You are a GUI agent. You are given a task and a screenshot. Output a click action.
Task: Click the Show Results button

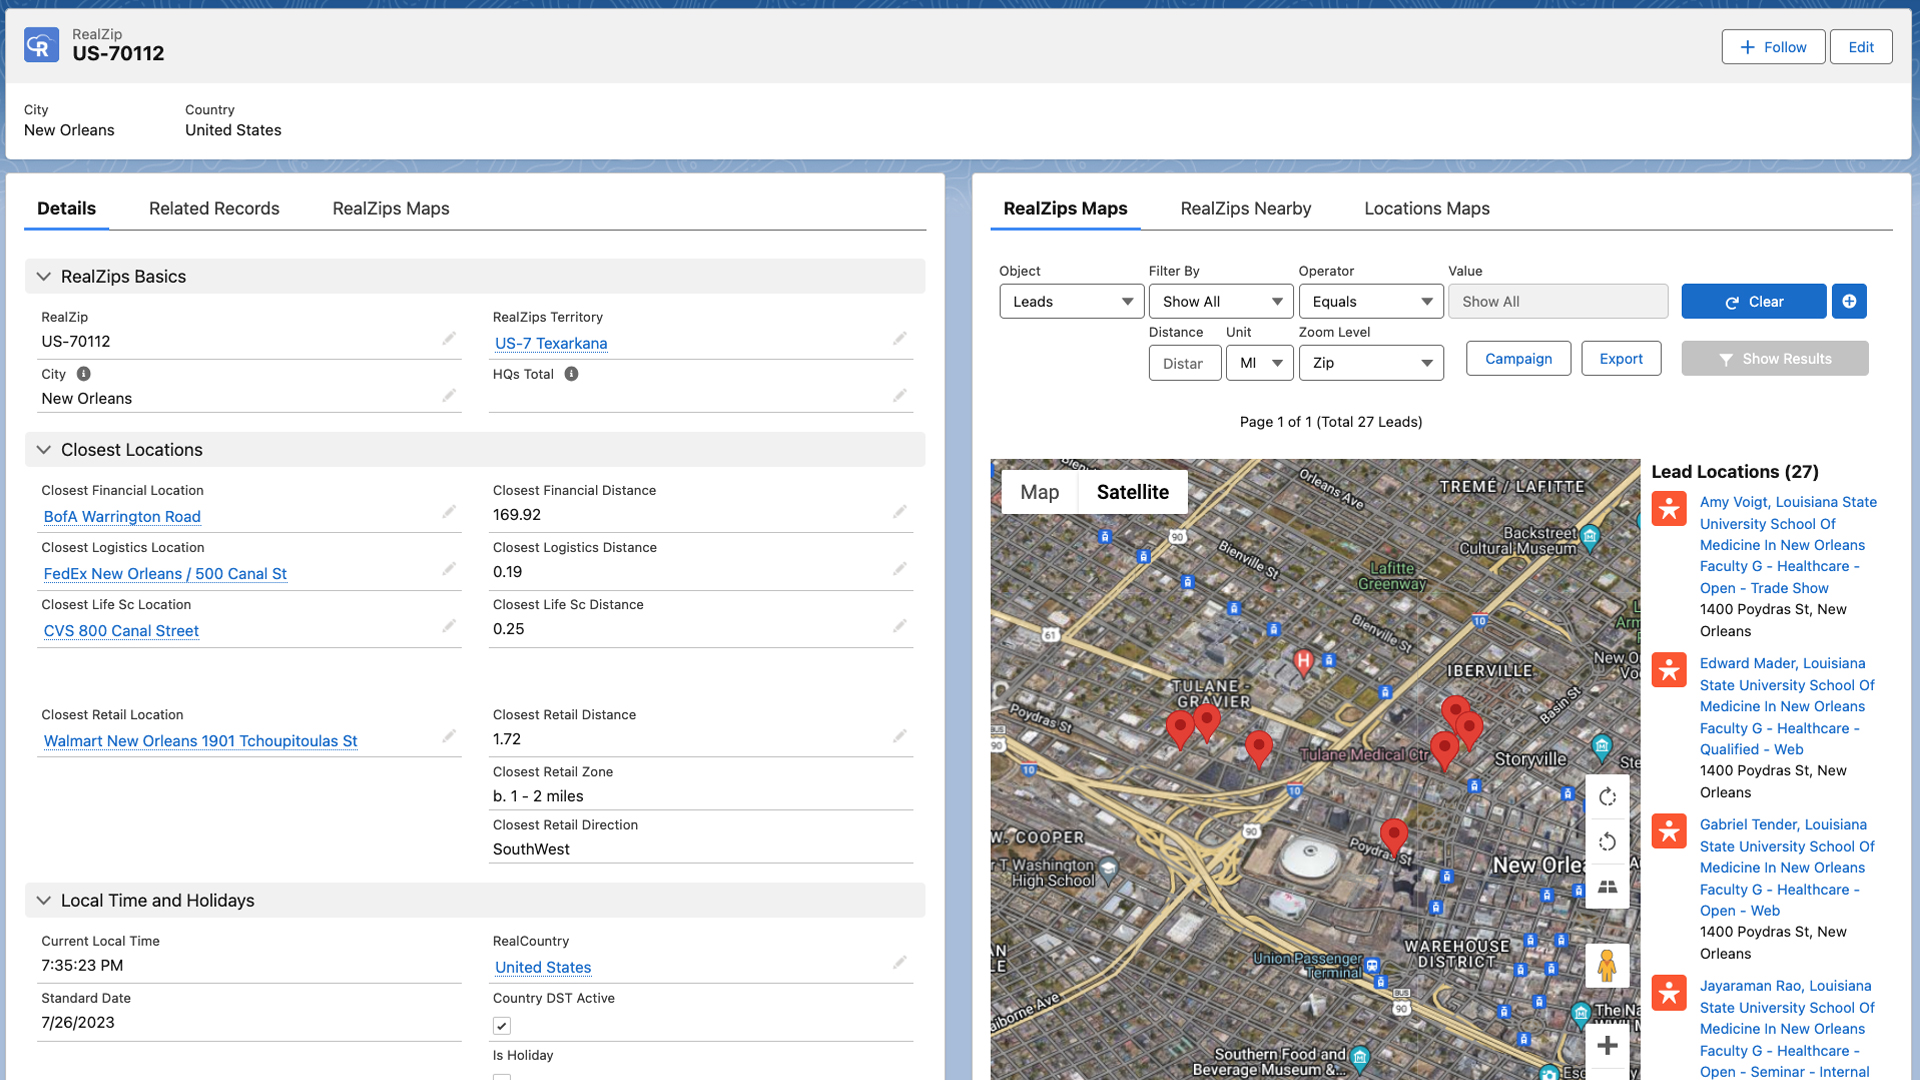[1775, 359]
